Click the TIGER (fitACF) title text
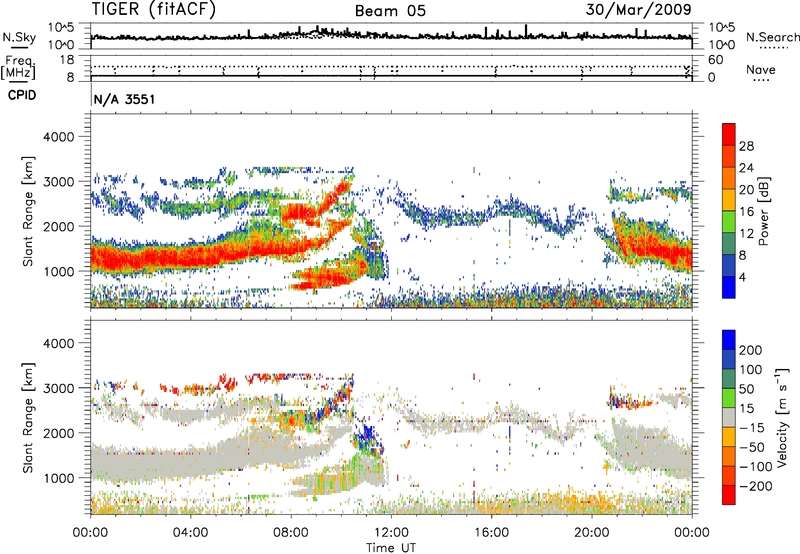Screen dimensions: 800x554 154,9
